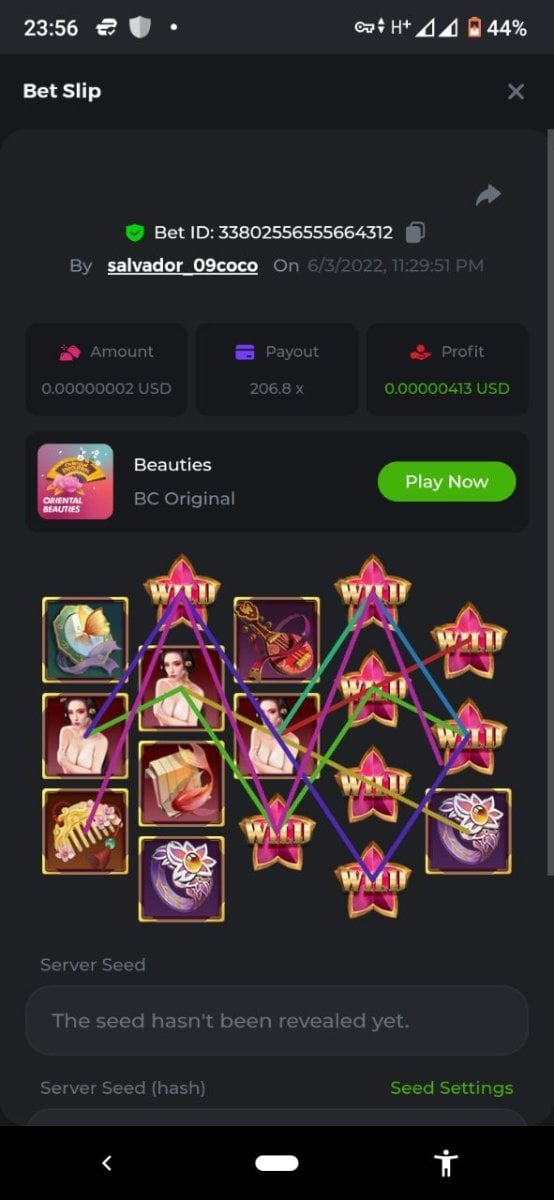Open salvador_09coco user profile
This screenshot has width=554, height=1200.
coord(182,266)
